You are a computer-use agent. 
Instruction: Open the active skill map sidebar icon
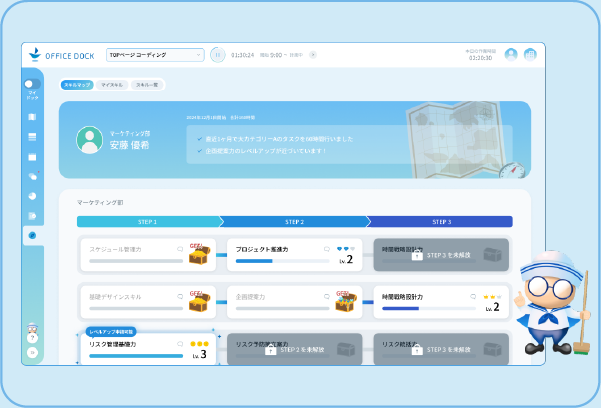[33, 236]
